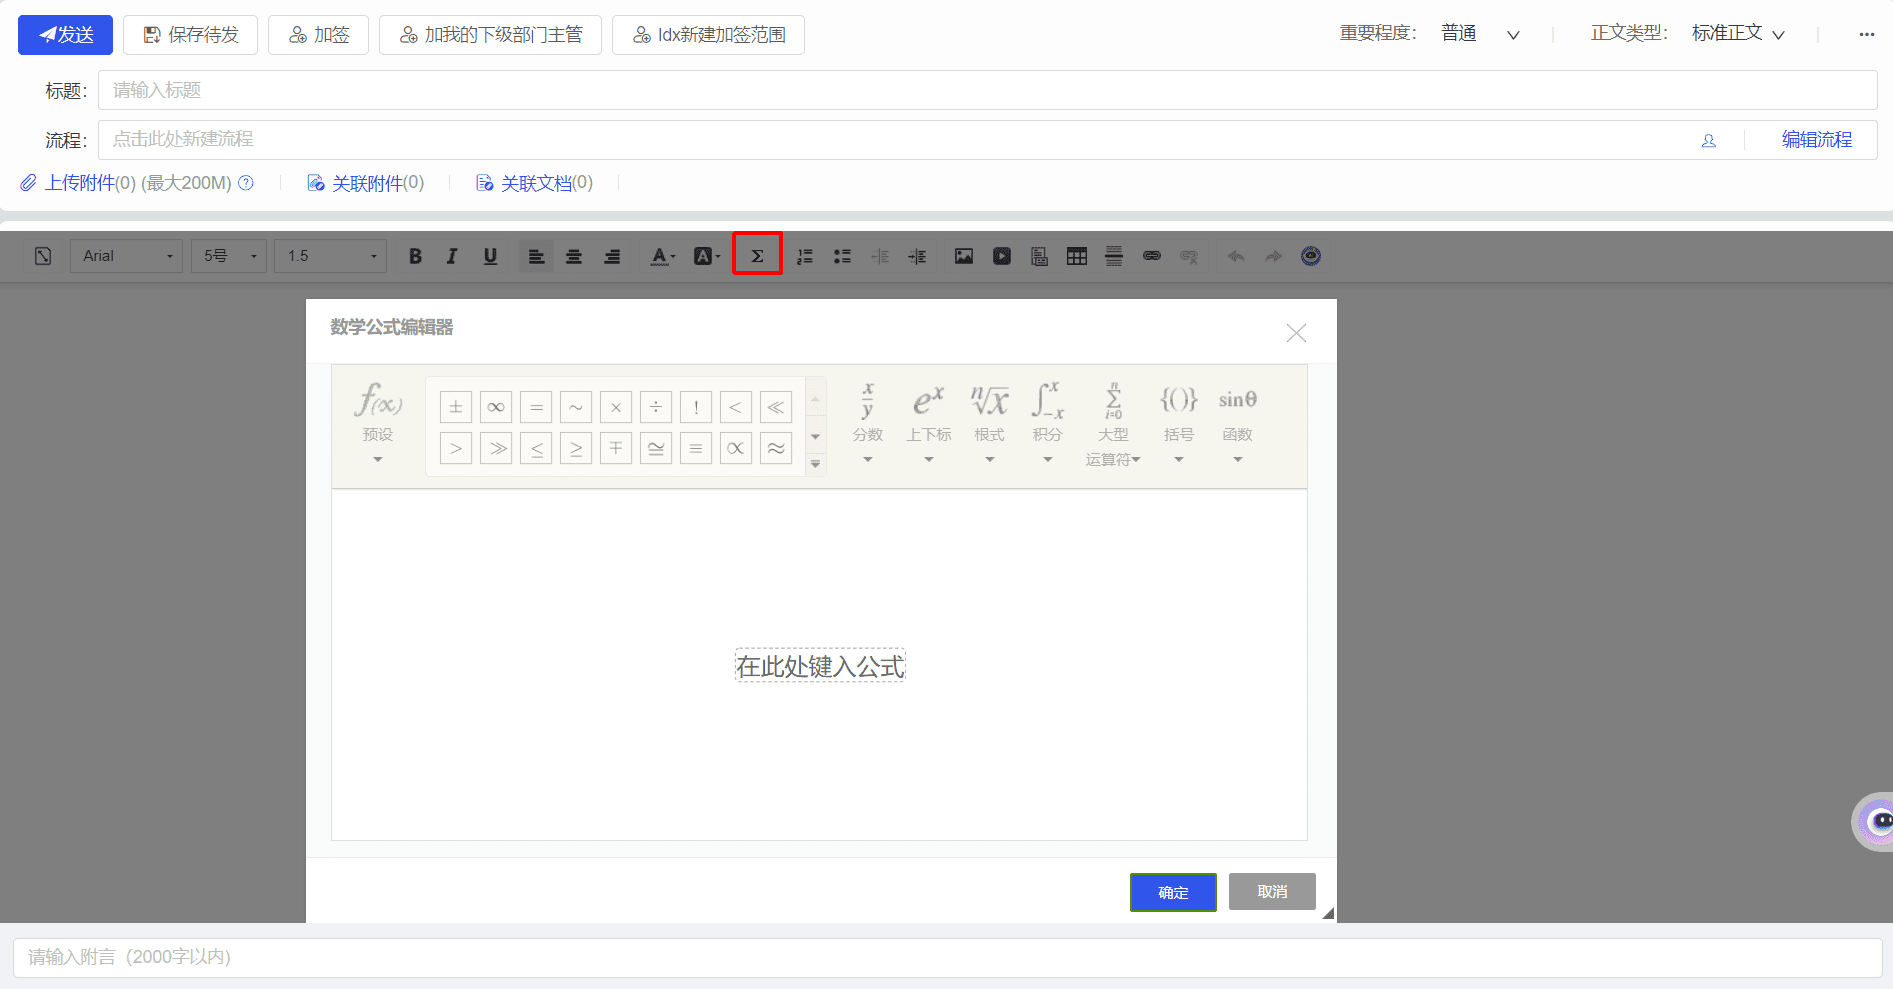Viewport: 1893px width, 989px height.
Task: Click the undo arrow icon
Action: coord(1236,256)
